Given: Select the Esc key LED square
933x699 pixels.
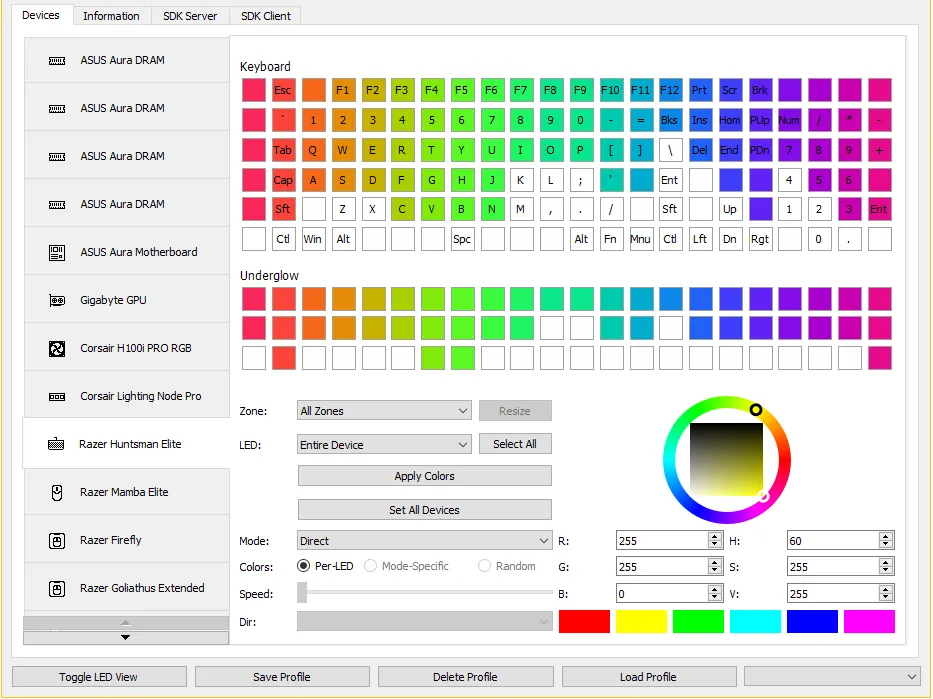Looking at the screenshot, I should (283, 90).
